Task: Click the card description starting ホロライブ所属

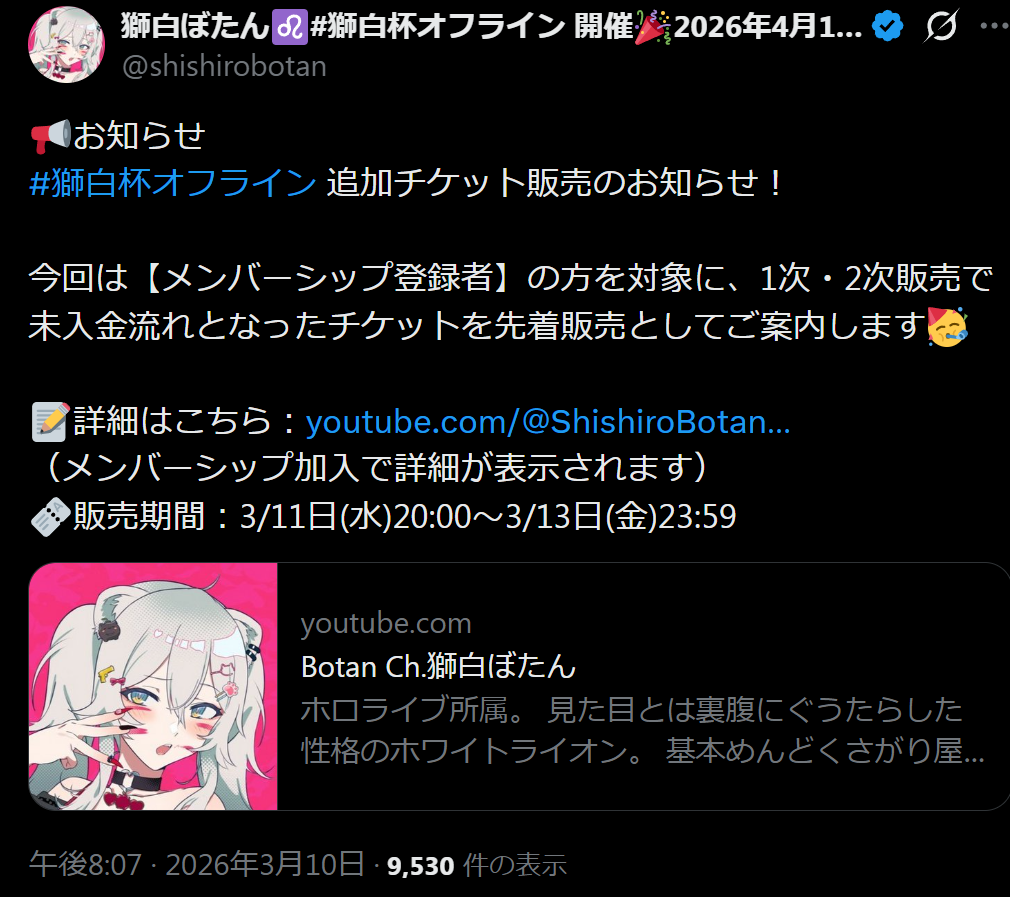Action: (642, 730)
